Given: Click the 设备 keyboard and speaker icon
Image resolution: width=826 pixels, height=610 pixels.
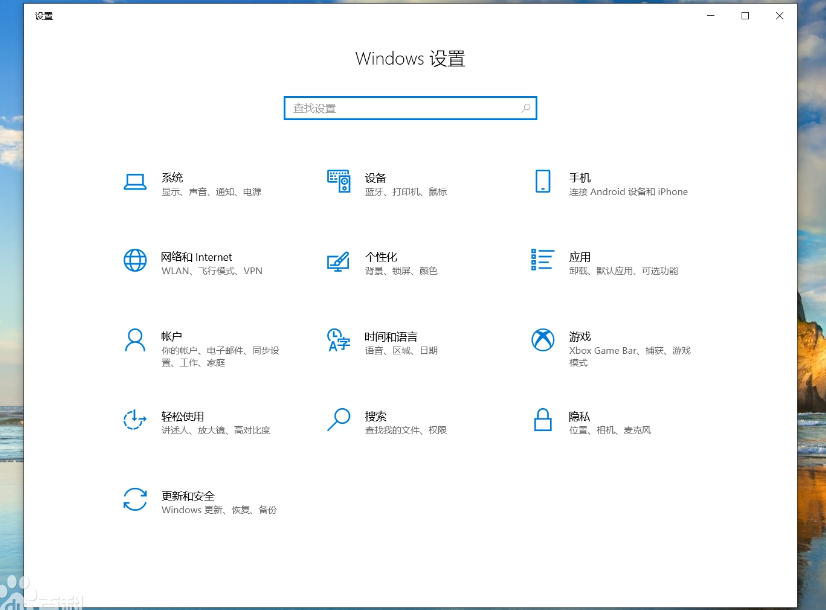Looking at the screenshot, I should point(339,181).
